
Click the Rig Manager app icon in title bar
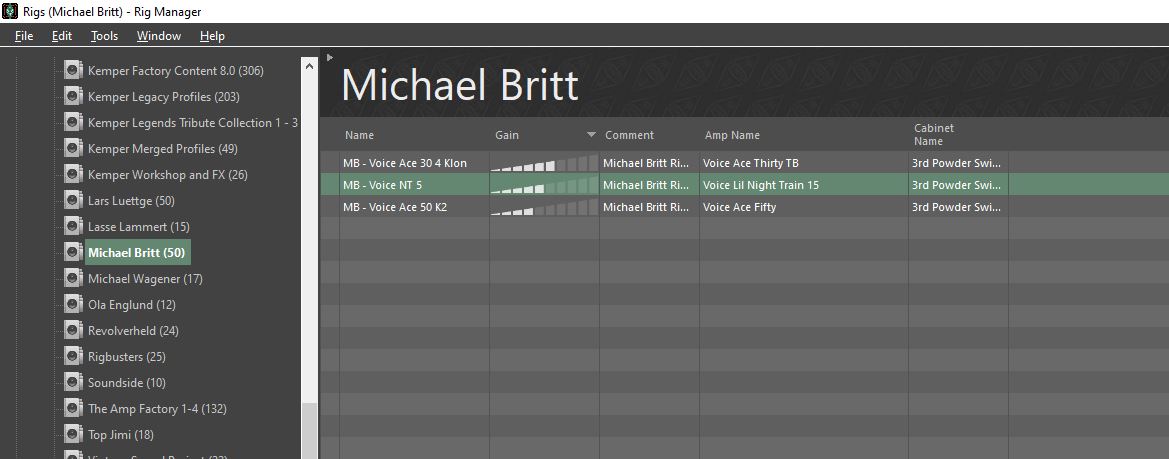[x=10, y=11]
